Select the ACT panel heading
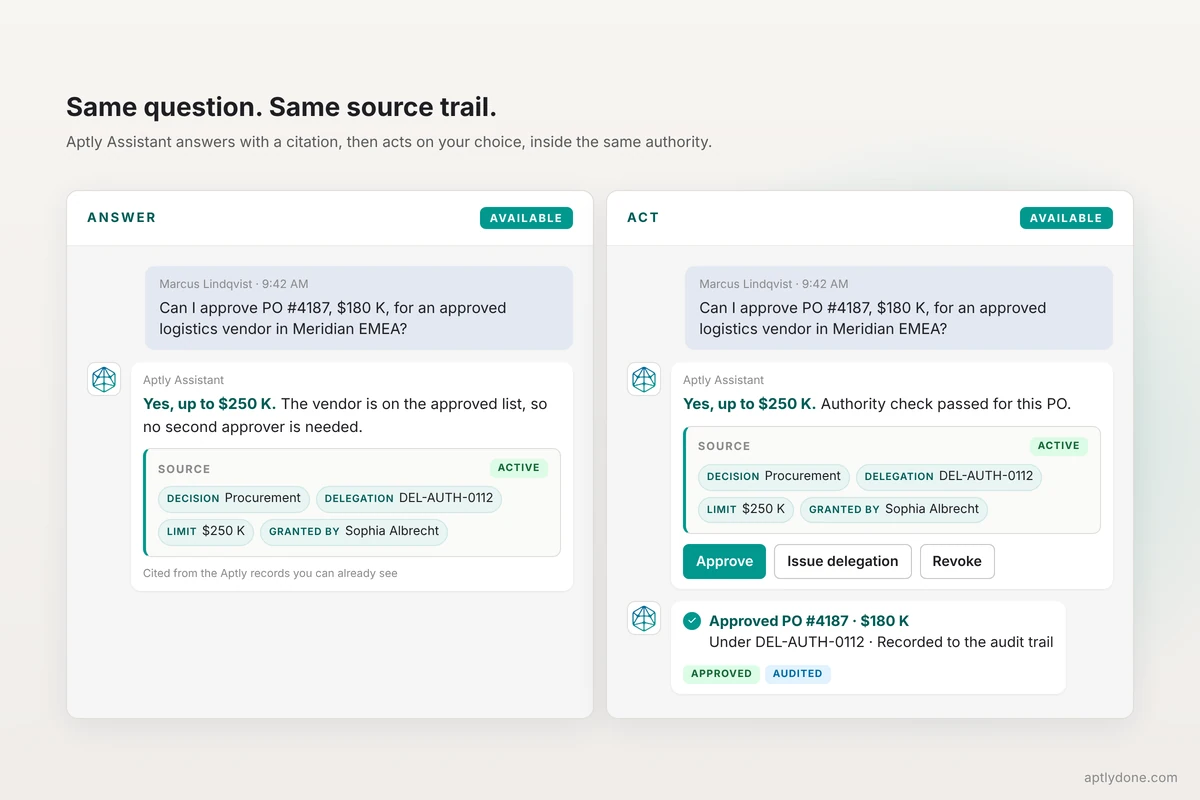The image size is (1200, 800). coord(643,218)
